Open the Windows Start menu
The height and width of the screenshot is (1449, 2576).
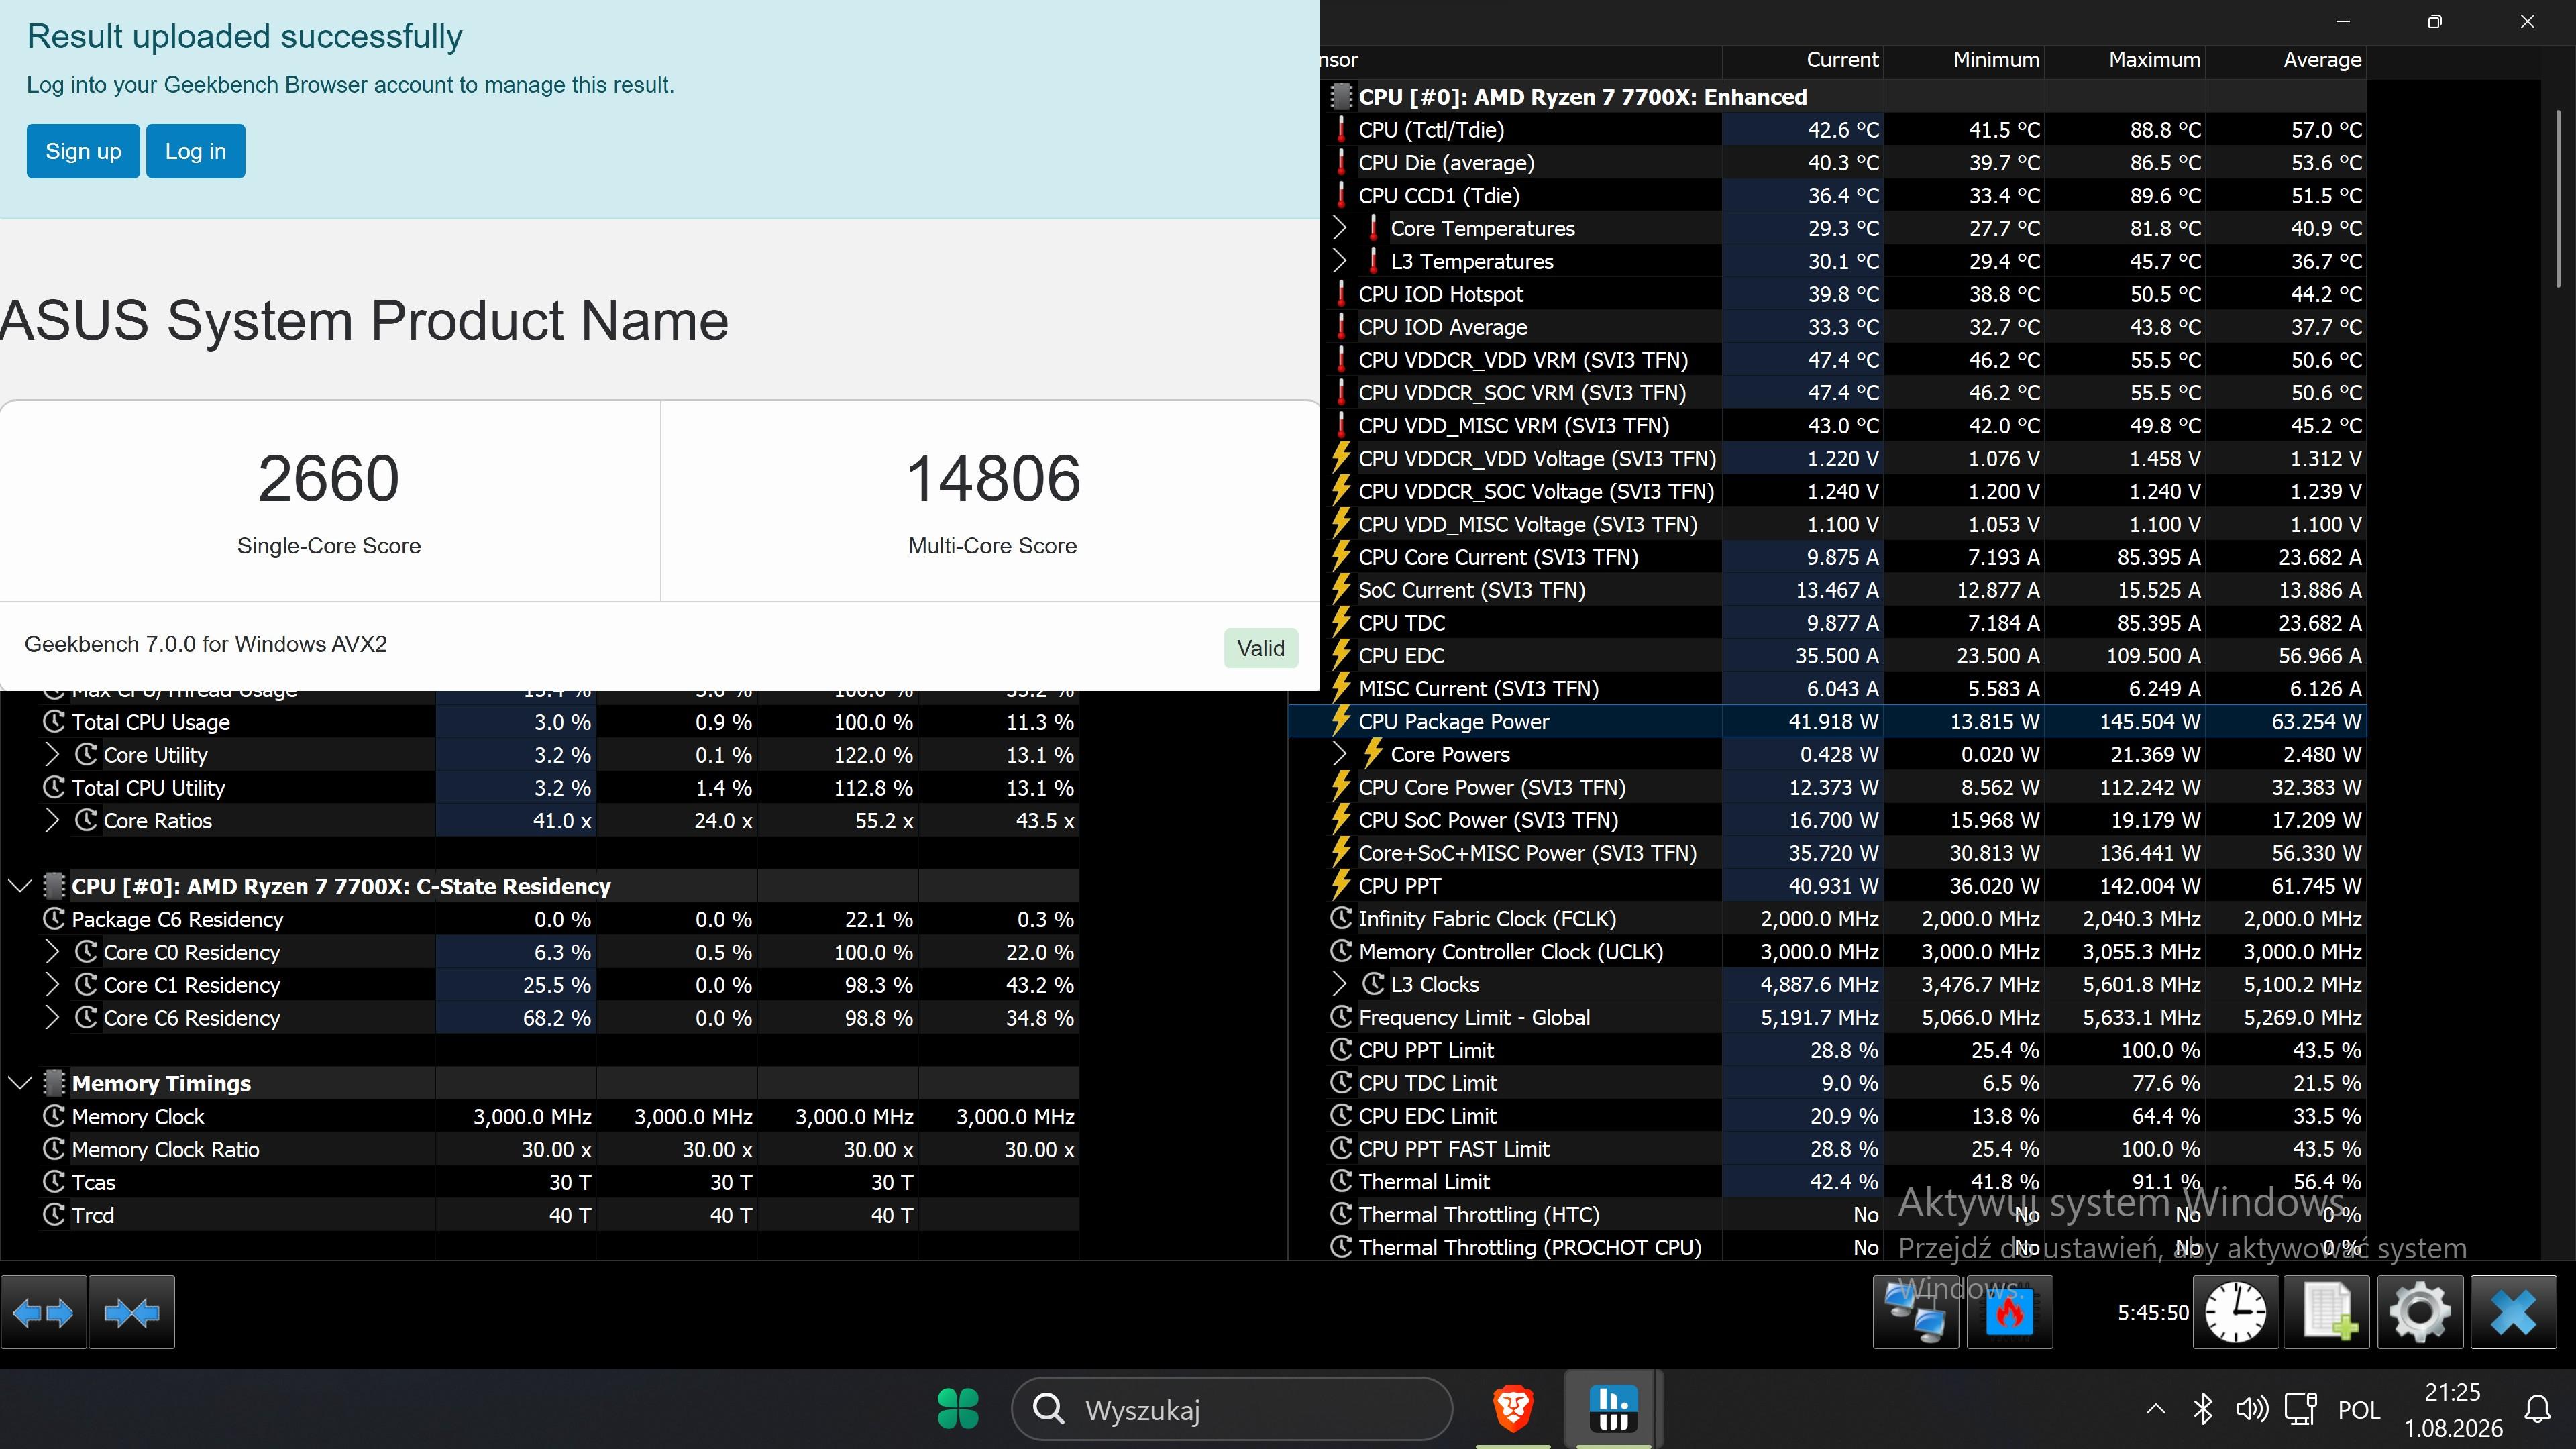(x=958, y=1409)
